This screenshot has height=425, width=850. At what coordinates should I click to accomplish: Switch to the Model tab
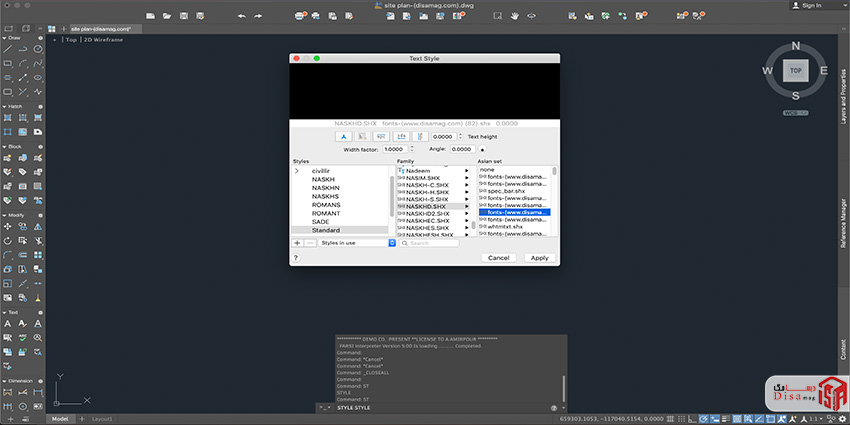(60, 418)
